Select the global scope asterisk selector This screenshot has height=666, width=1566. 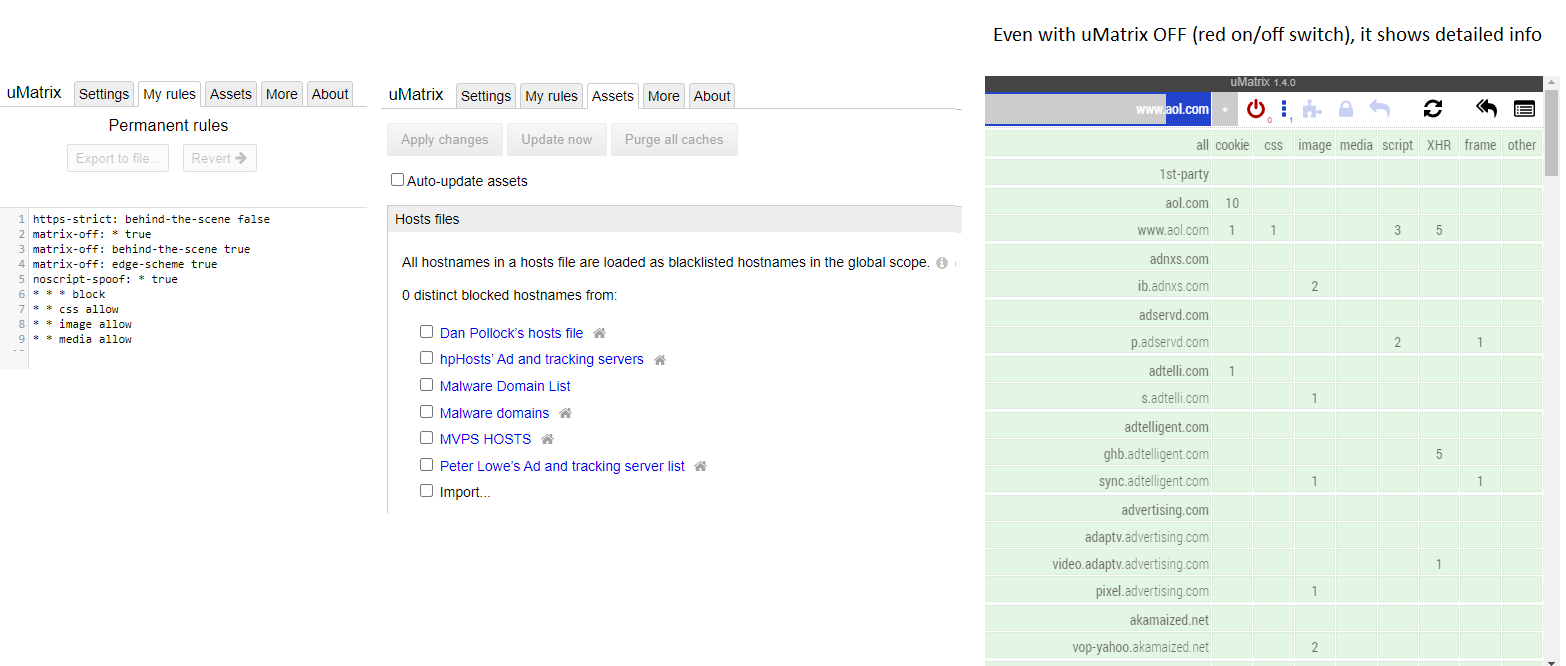[1225, 109]
